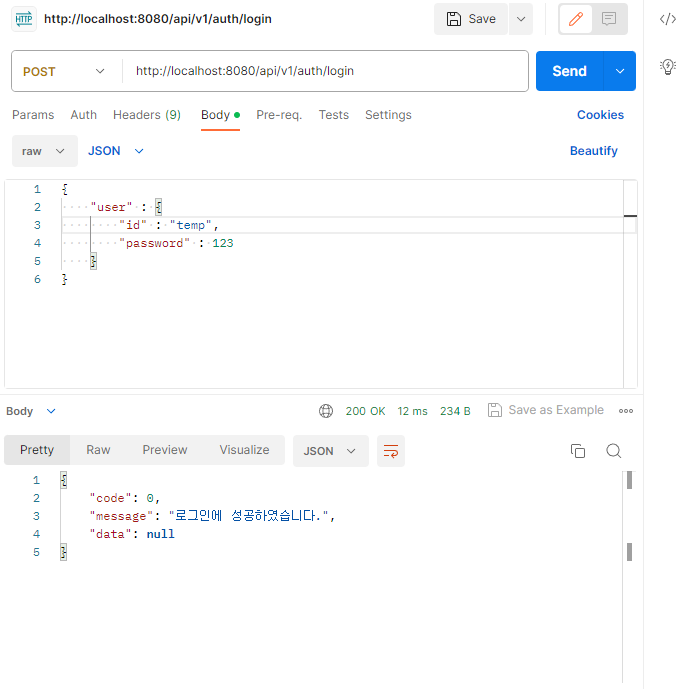The width and height of the screenshot is (688, 689).
Task: Open the Params tab
Action: tap(33, 115)
